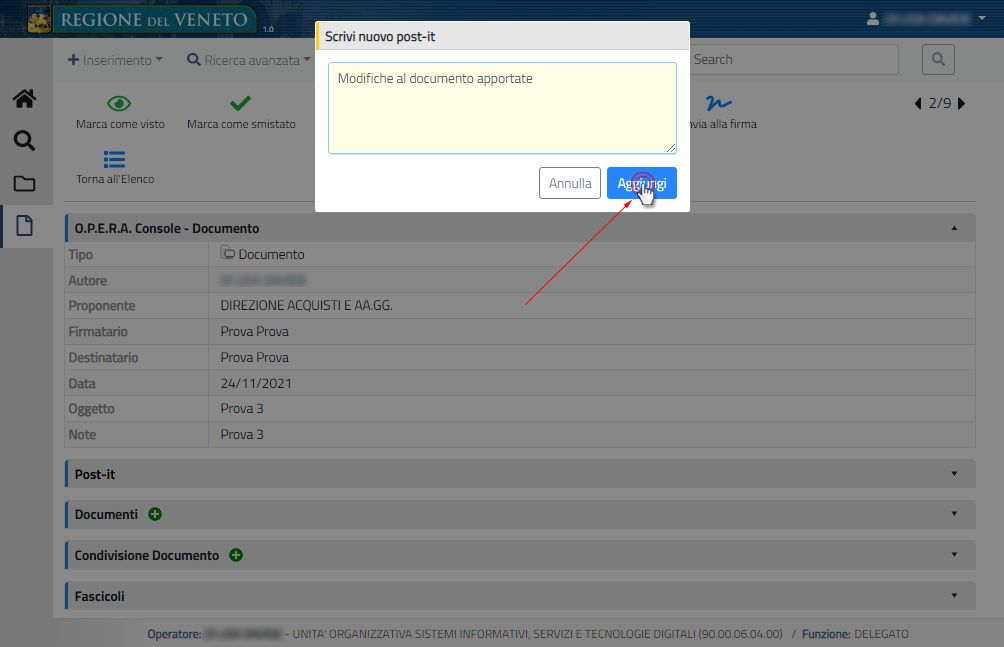The image size is (1004, 647).
Task: Open the Inserimento dropdown menu
Action: pyautogui.click(x=115, y=60)
